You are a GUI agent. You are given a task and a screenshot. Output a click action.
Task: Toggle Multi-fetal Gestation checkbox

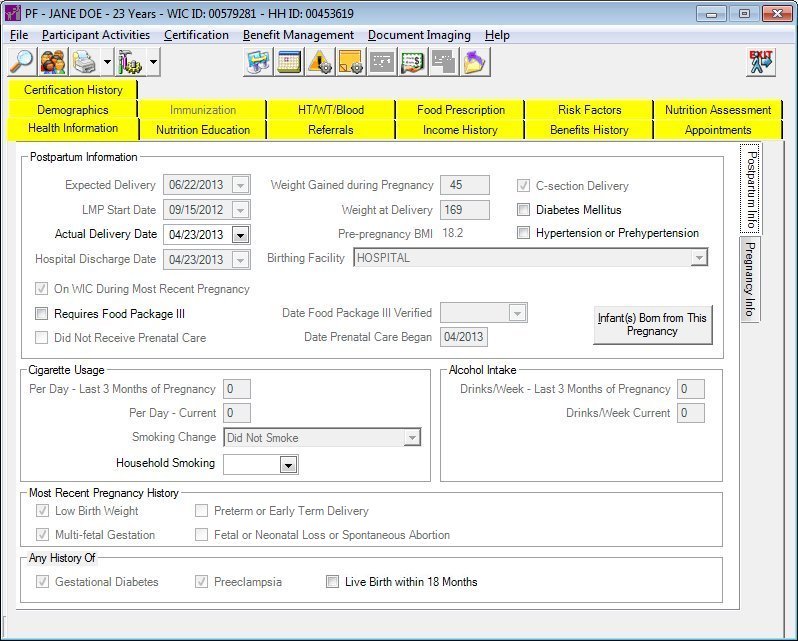pyautogui.click(x=42, y=534)
